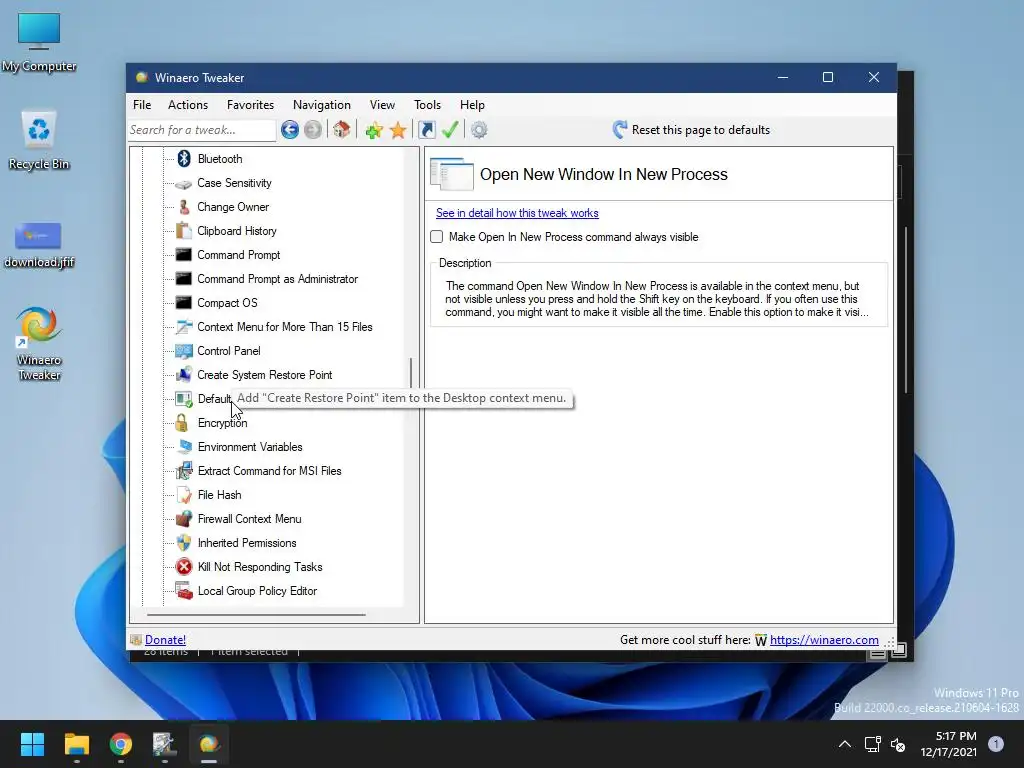Go to the Home page icon
The width and height of the screenshot is (1024, 768).
click(342, 130)
